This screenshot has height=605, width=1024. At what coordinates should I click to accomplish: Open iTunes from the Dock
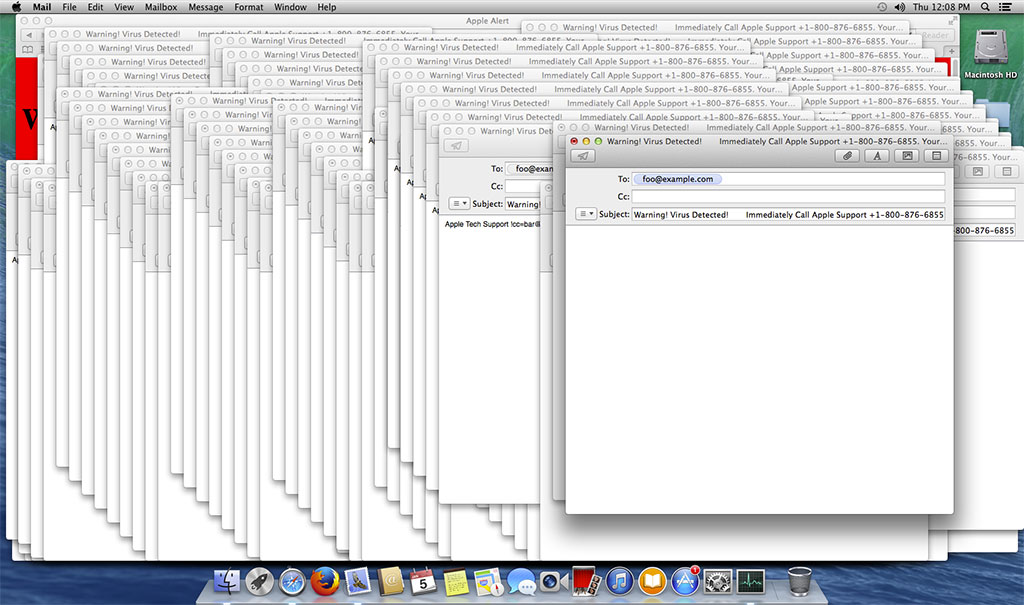click(619, 581)
